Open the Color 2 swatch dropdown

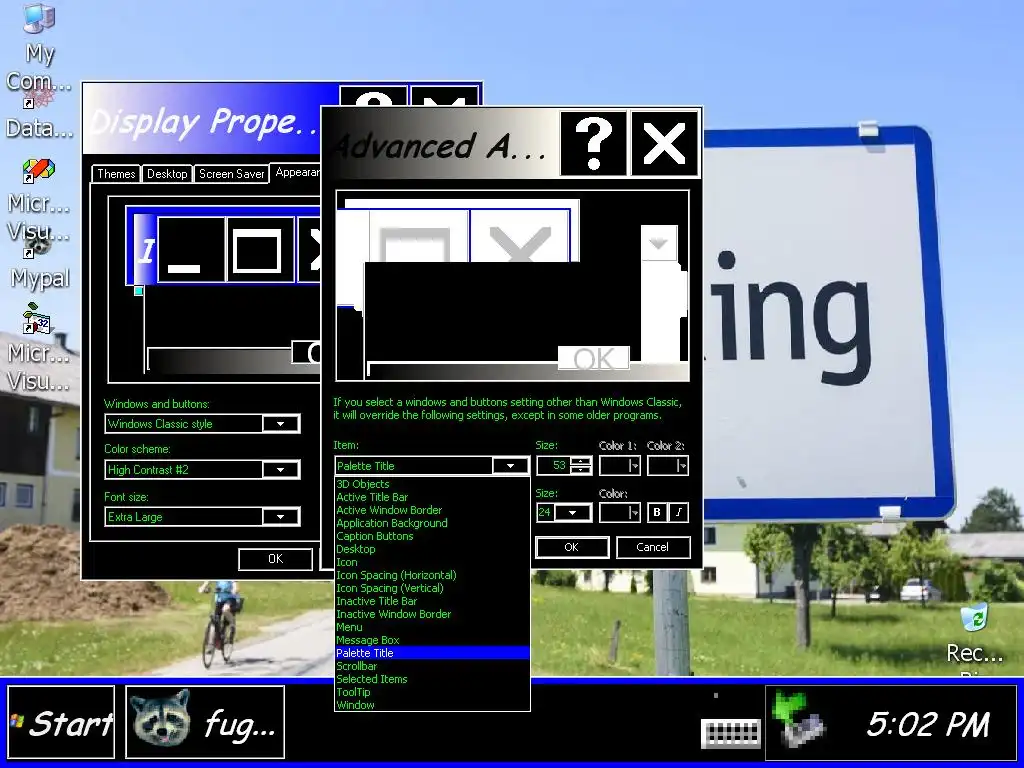(x=668, y=466)
